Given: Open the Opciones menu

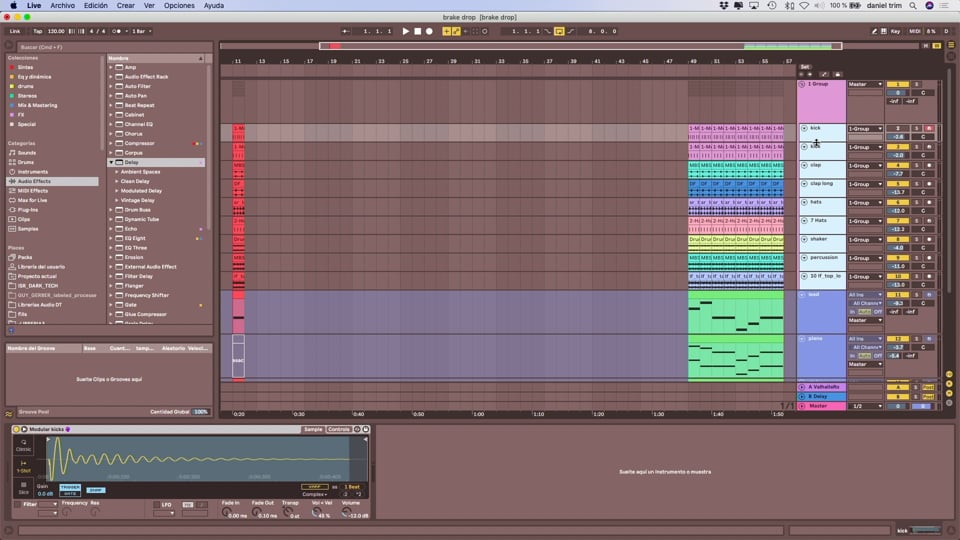Looking at the screenshot, I should (x=179, y=6).
